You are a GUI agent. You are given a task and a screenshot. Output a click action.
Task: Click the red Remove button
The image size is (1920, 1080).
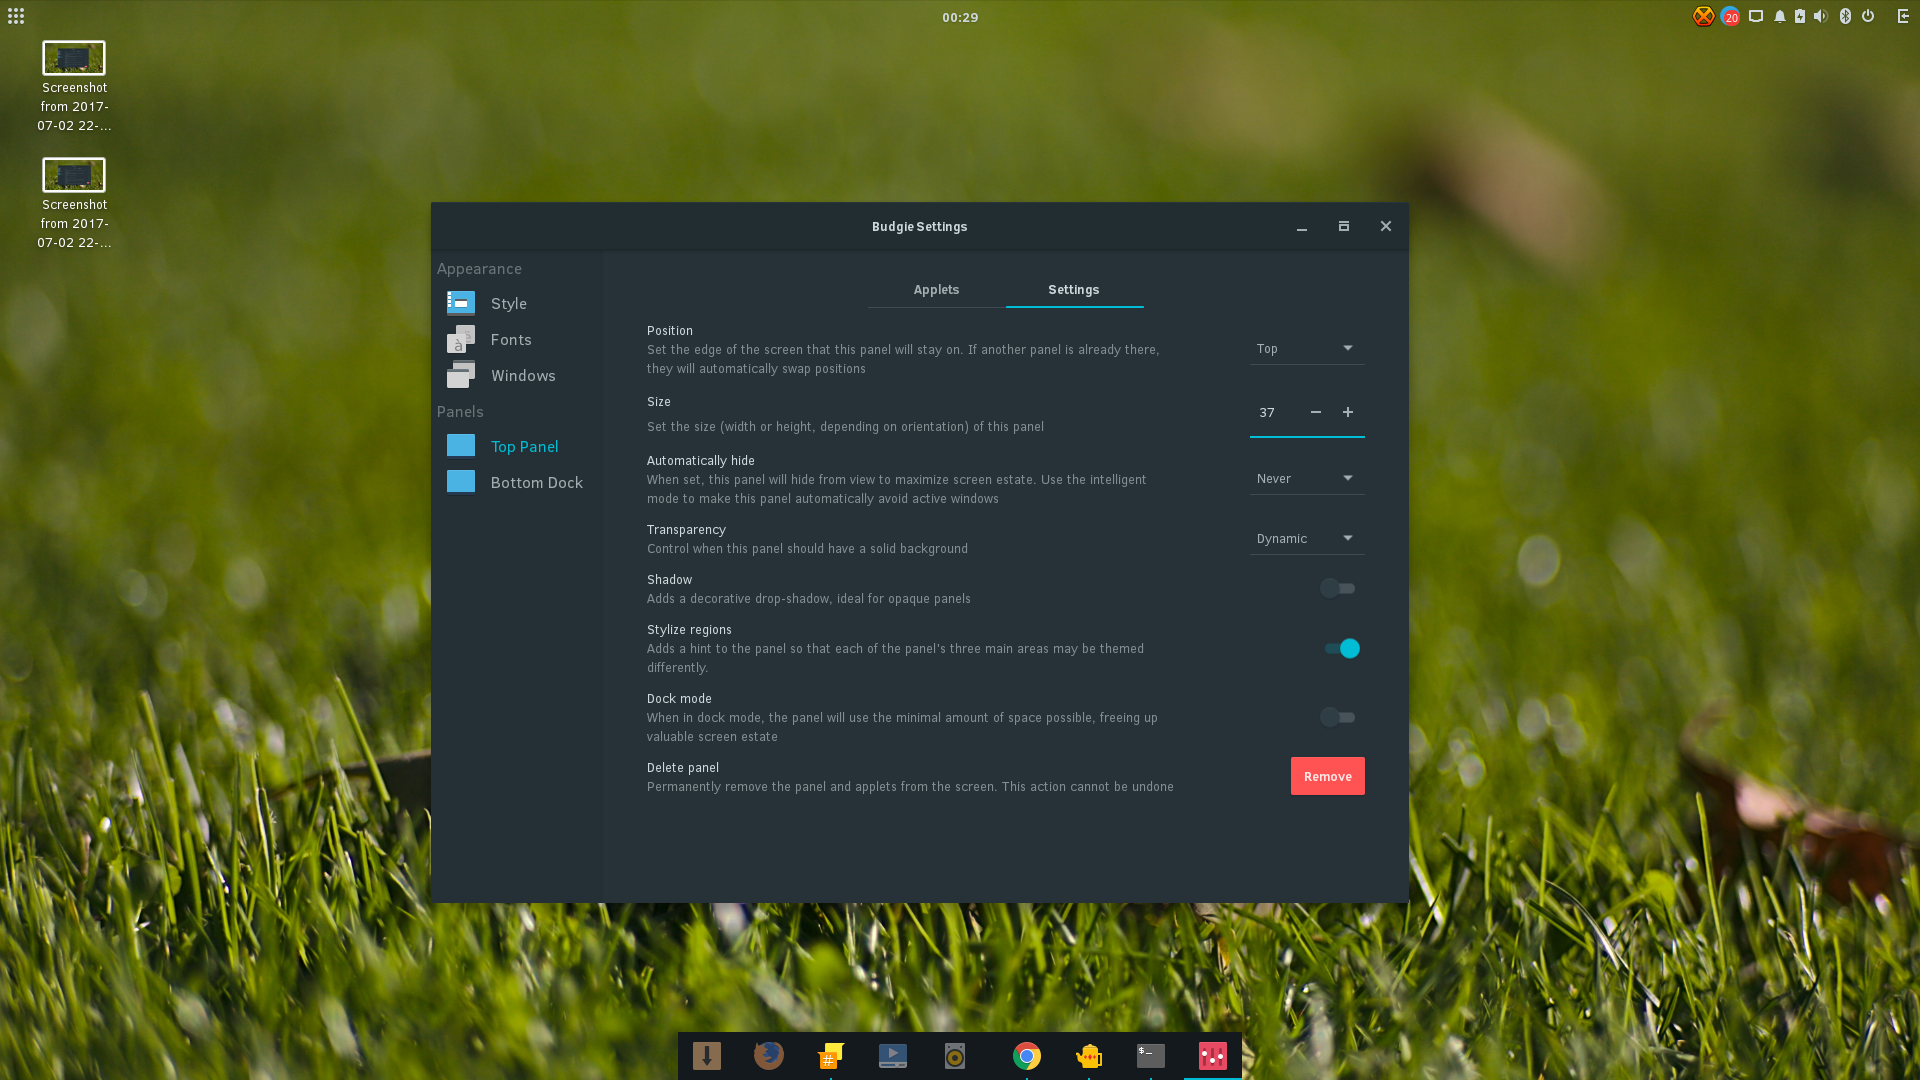pos(1327,776)
